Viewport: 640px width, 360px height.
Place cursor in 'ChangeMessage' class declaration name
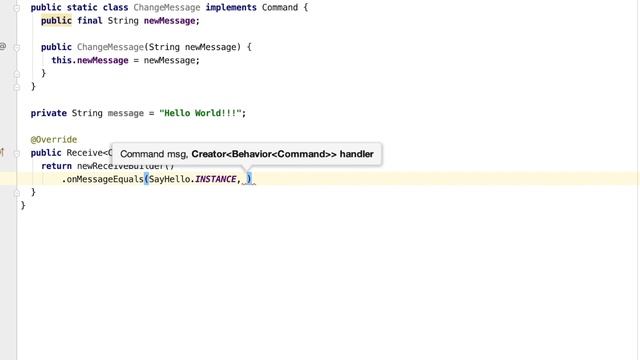click(167, 7)
